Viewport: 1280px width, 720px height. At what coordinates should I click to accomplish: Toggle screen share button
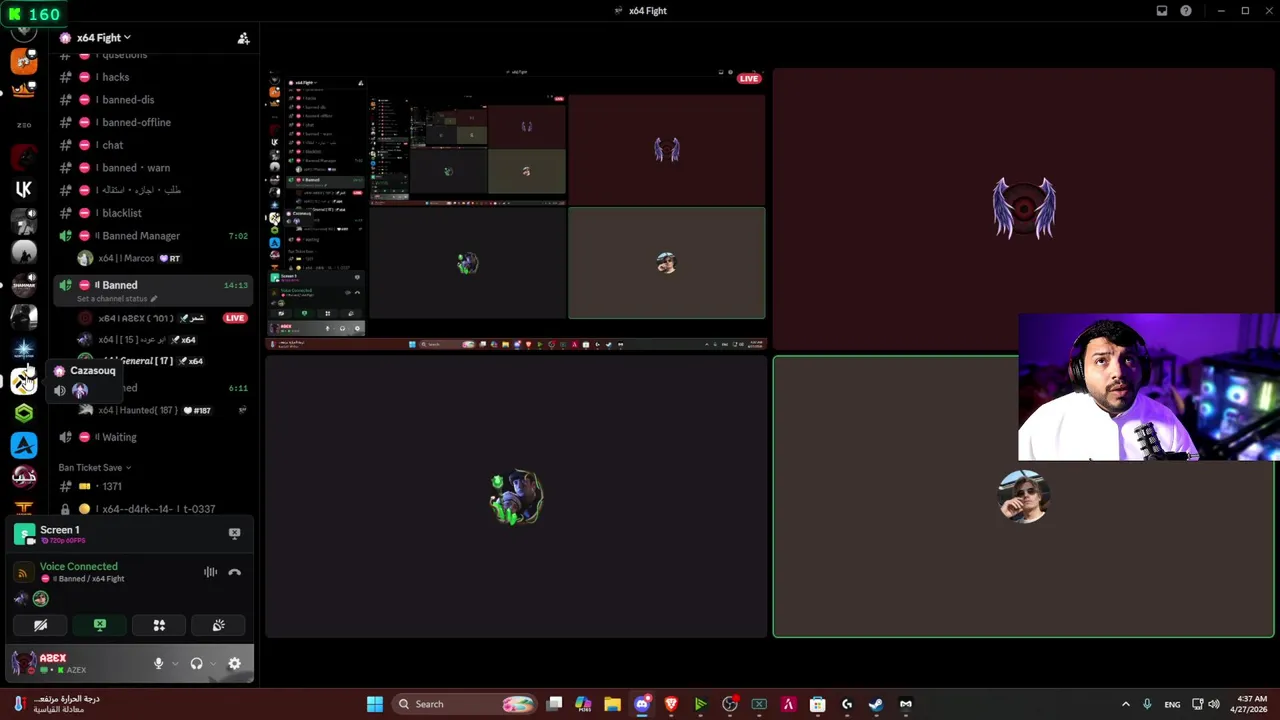point(99,625)
